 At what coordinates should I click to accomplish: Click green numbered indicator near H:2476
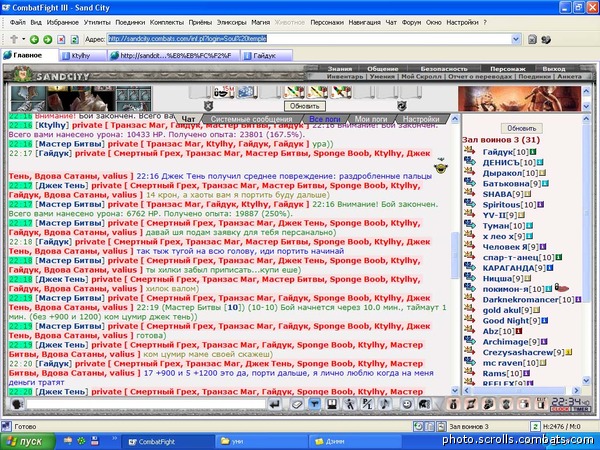tap(535, 426)
